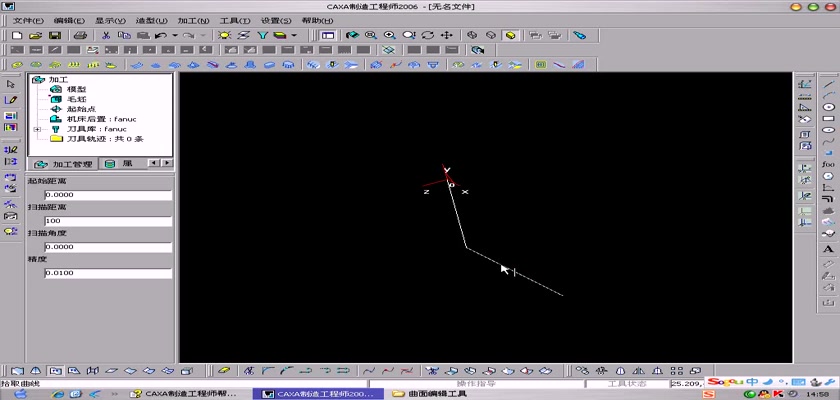Select the 起始点 tree node
This screenshot has width=840, height=400.
pos(81,109)
